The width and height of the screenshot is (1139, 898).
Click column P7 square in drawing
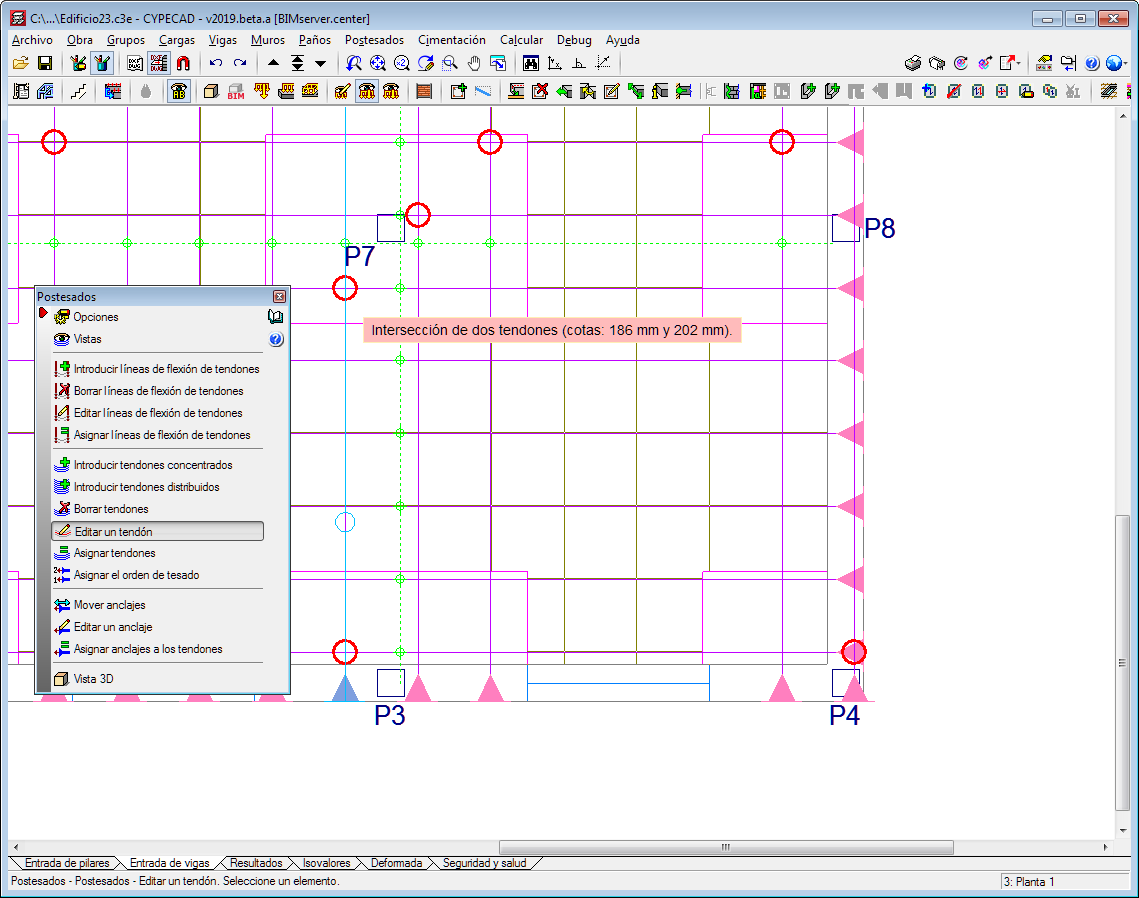391,228
